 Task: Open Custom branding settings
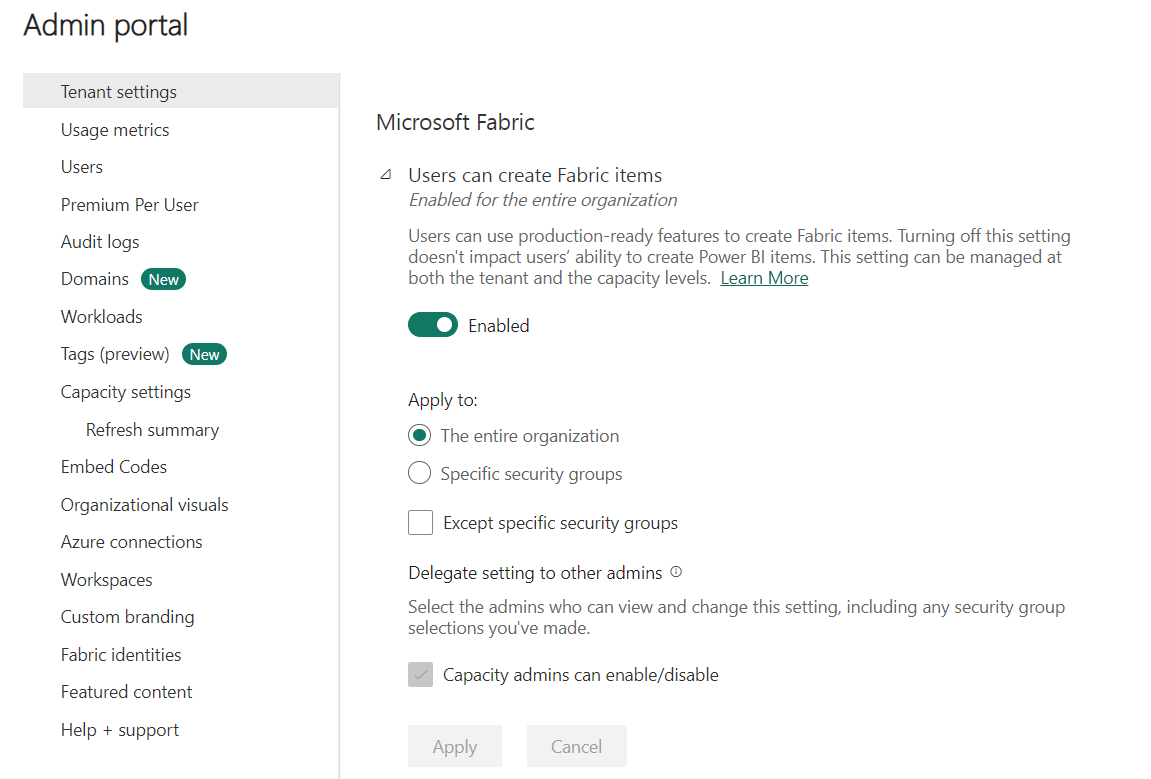pyautogui.click(x=127, y=617)
